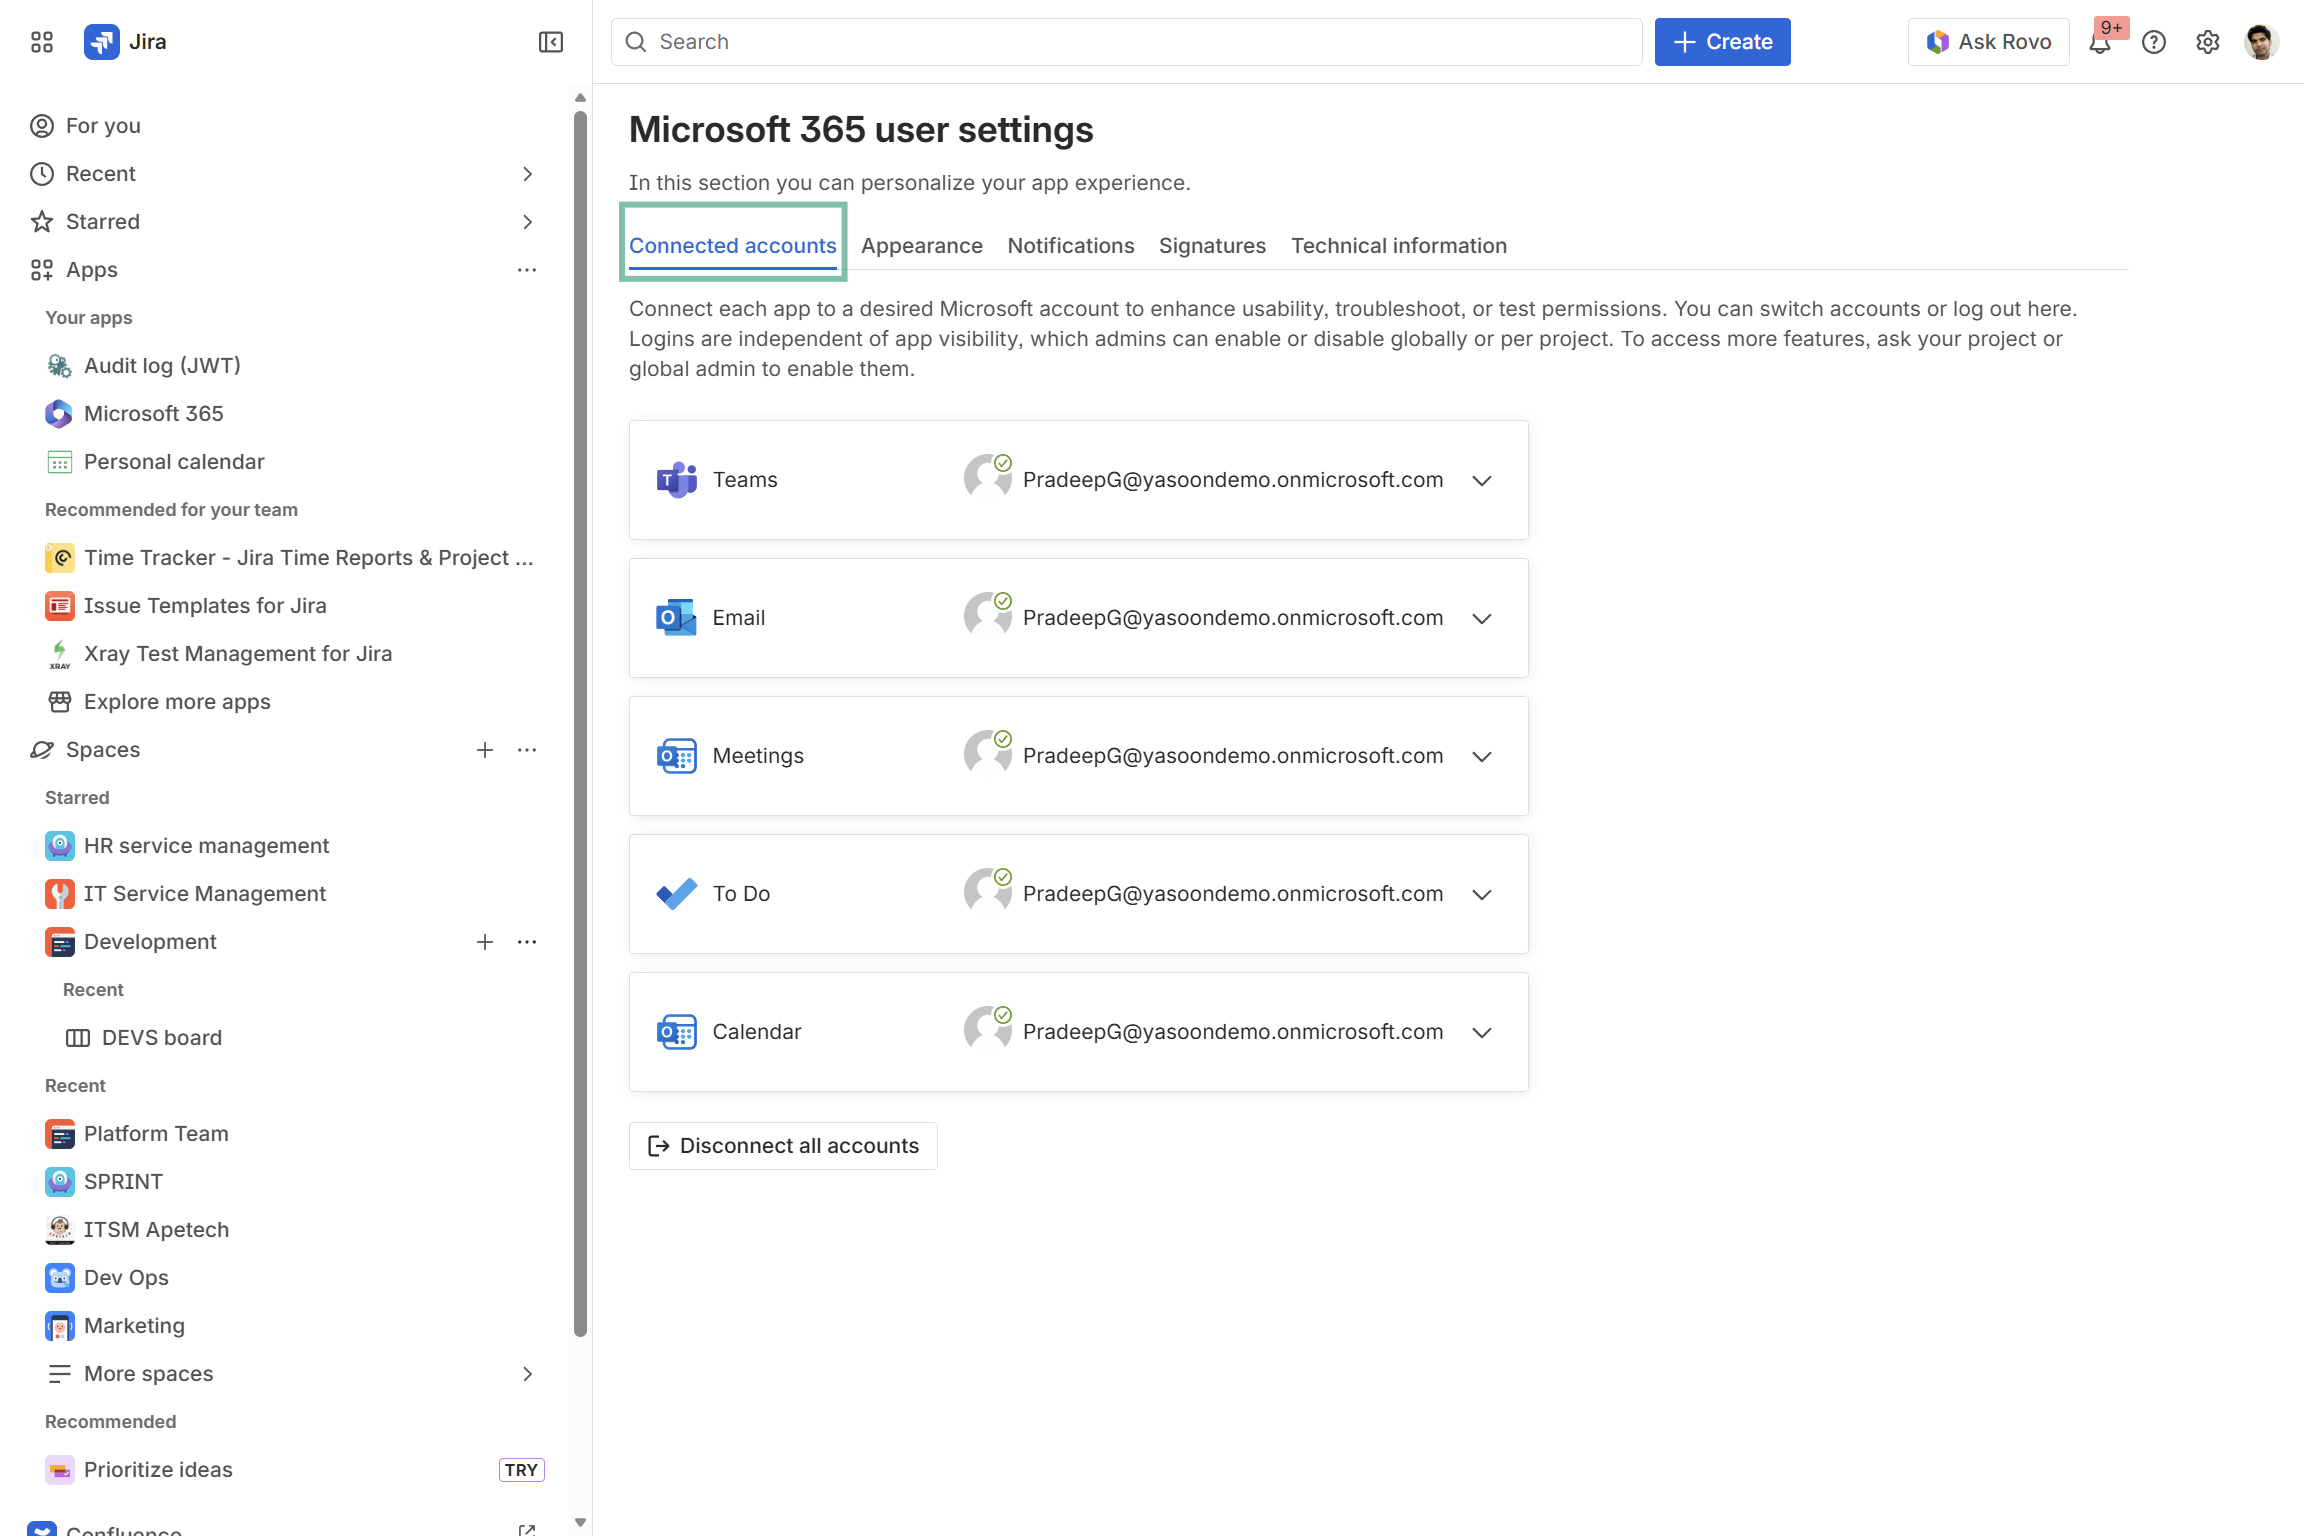The image size is (2304, 1536).
Task: Click the Development space icon
Action: (x=59, y=942)
